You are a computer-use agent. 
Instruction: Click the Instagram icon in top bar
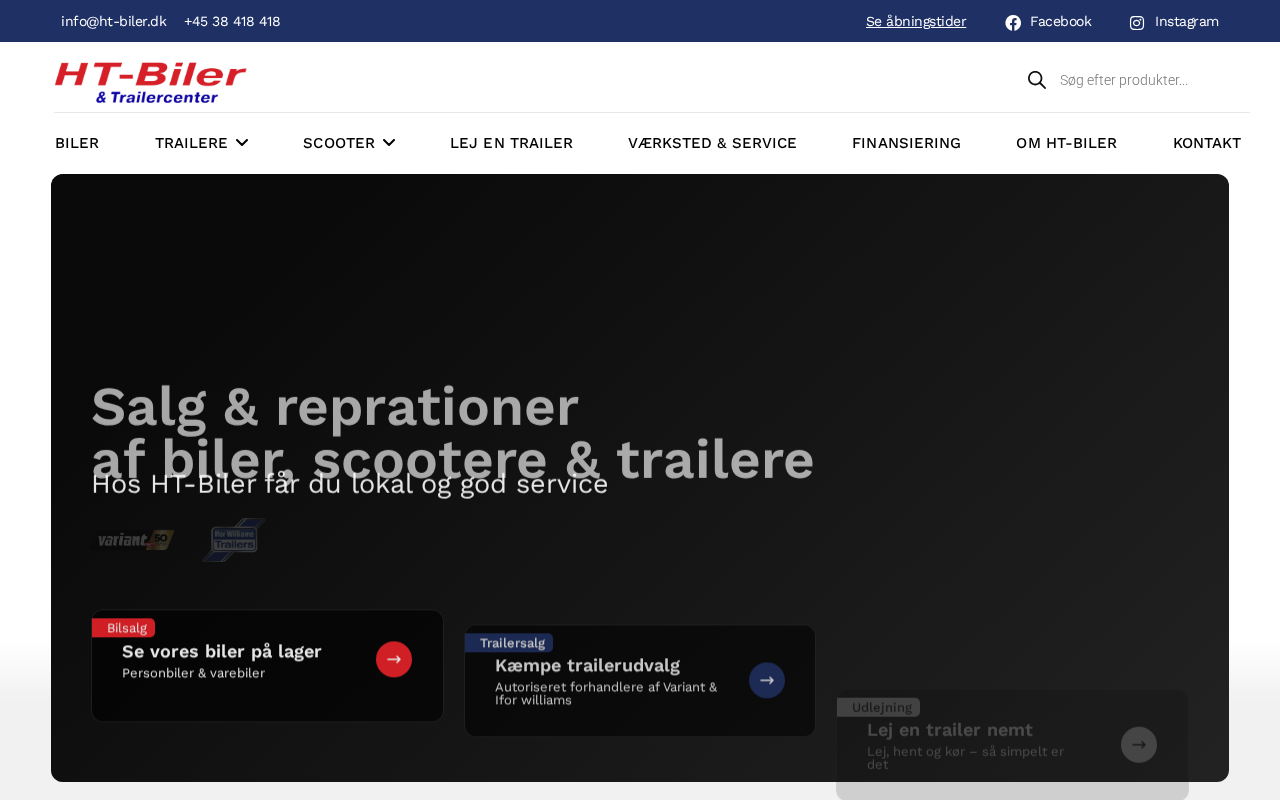click(x=1137, y=22)
